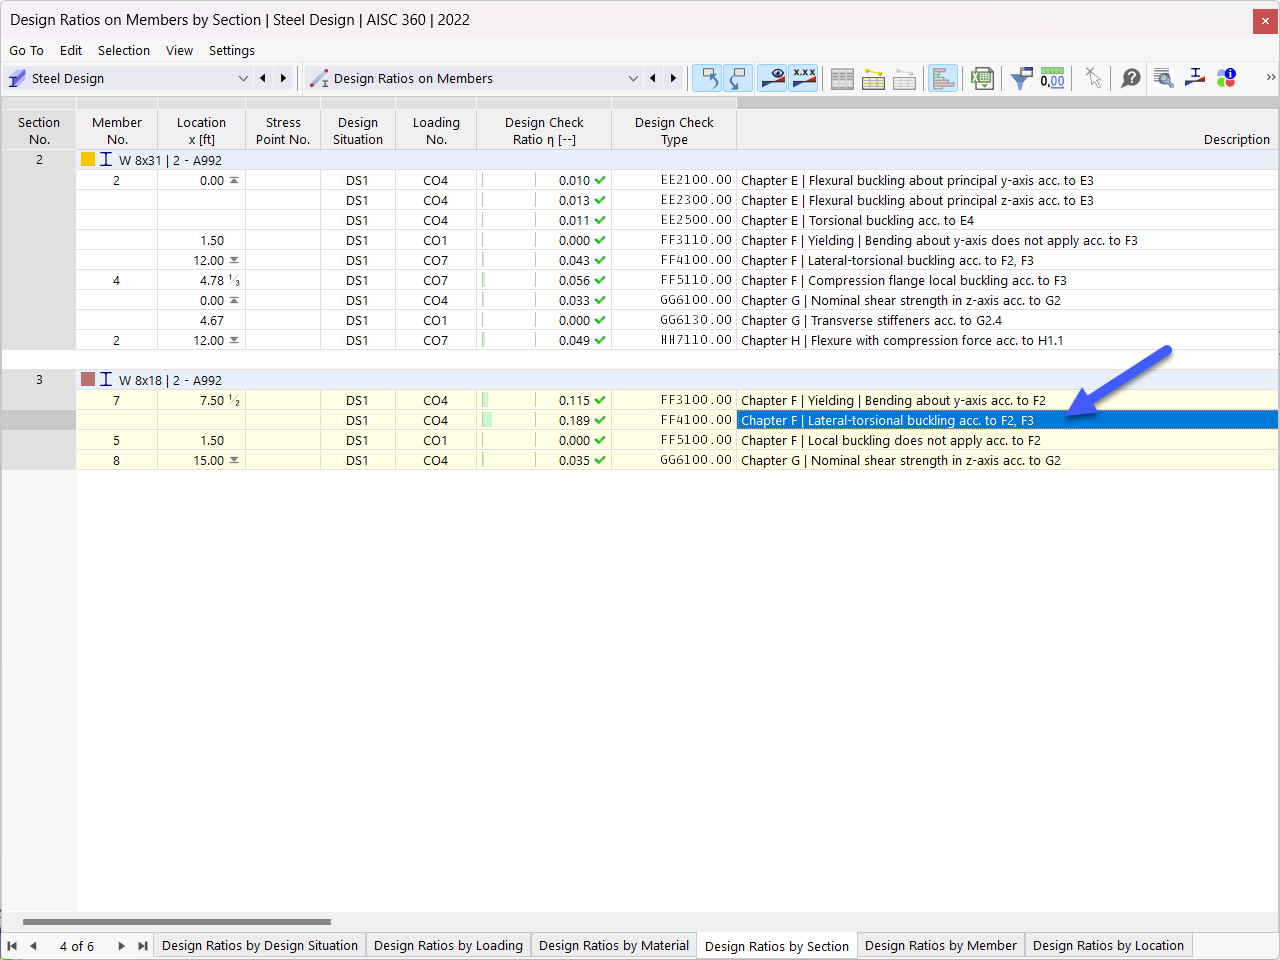
Task: Jump to the first table page
Action: click(x=12, y=945)
